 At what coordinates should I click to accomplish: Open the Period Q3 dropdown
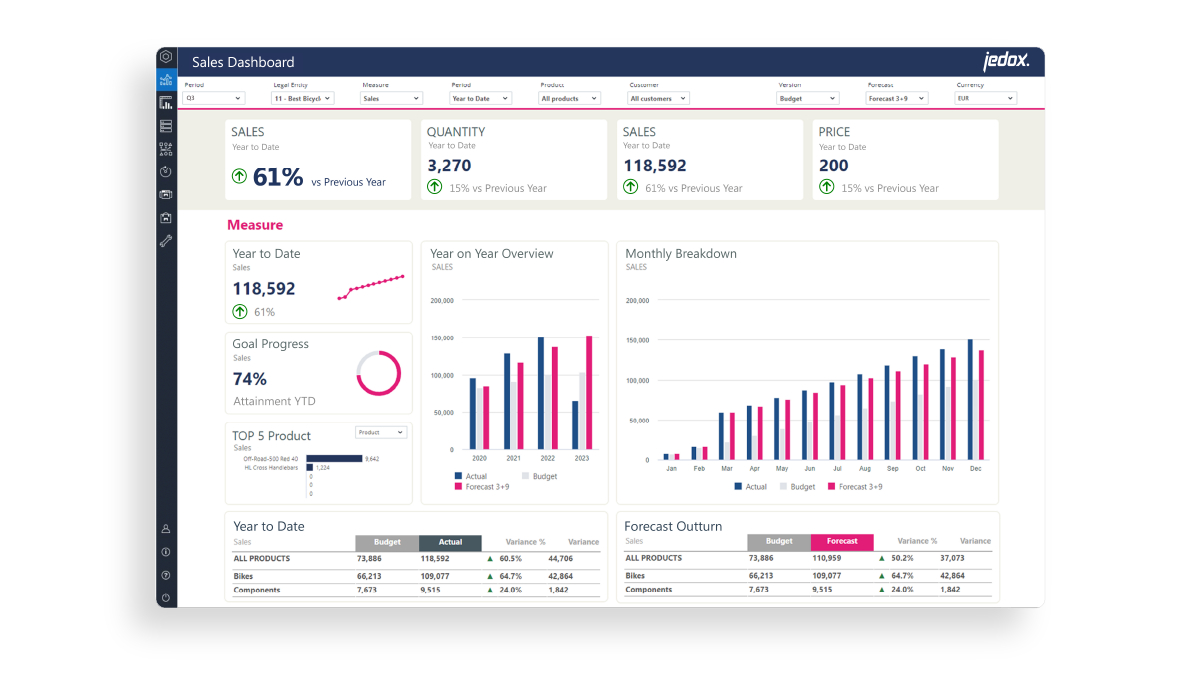[x=213, y=98]
